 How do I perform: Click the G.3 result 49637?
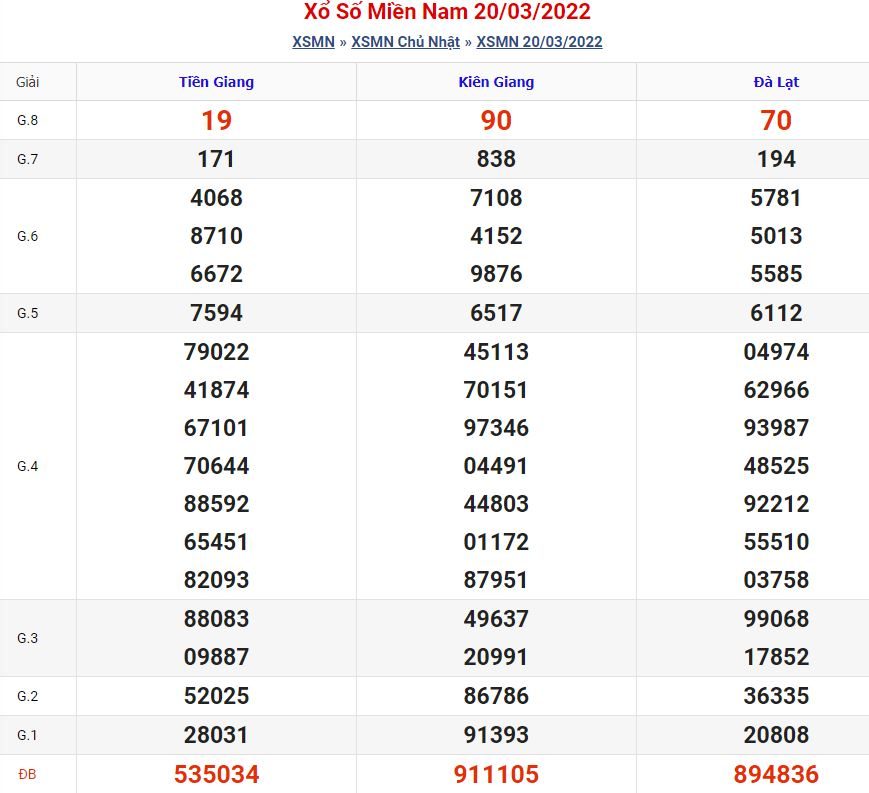(x=496, y=619)
